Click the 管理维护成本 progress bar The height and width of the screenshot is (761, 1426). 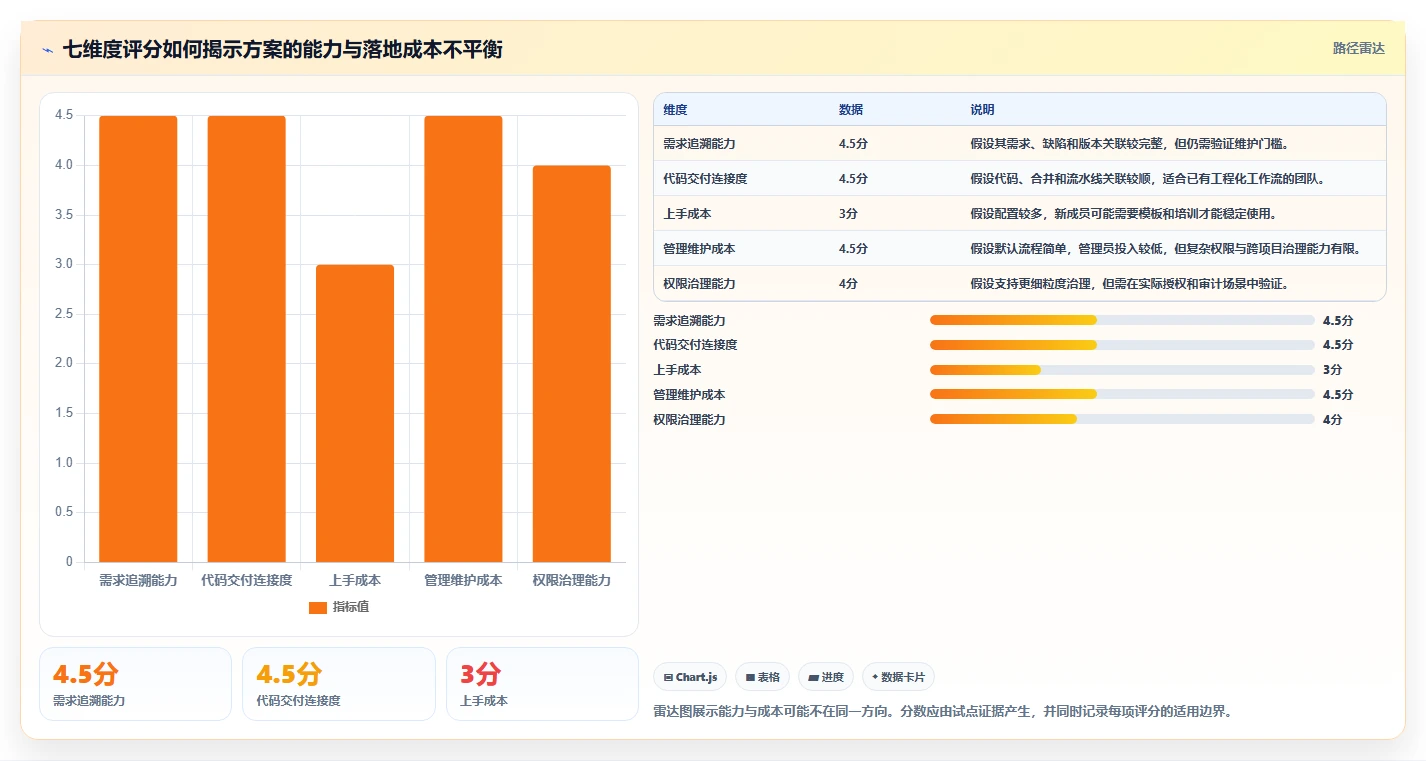1122,394
